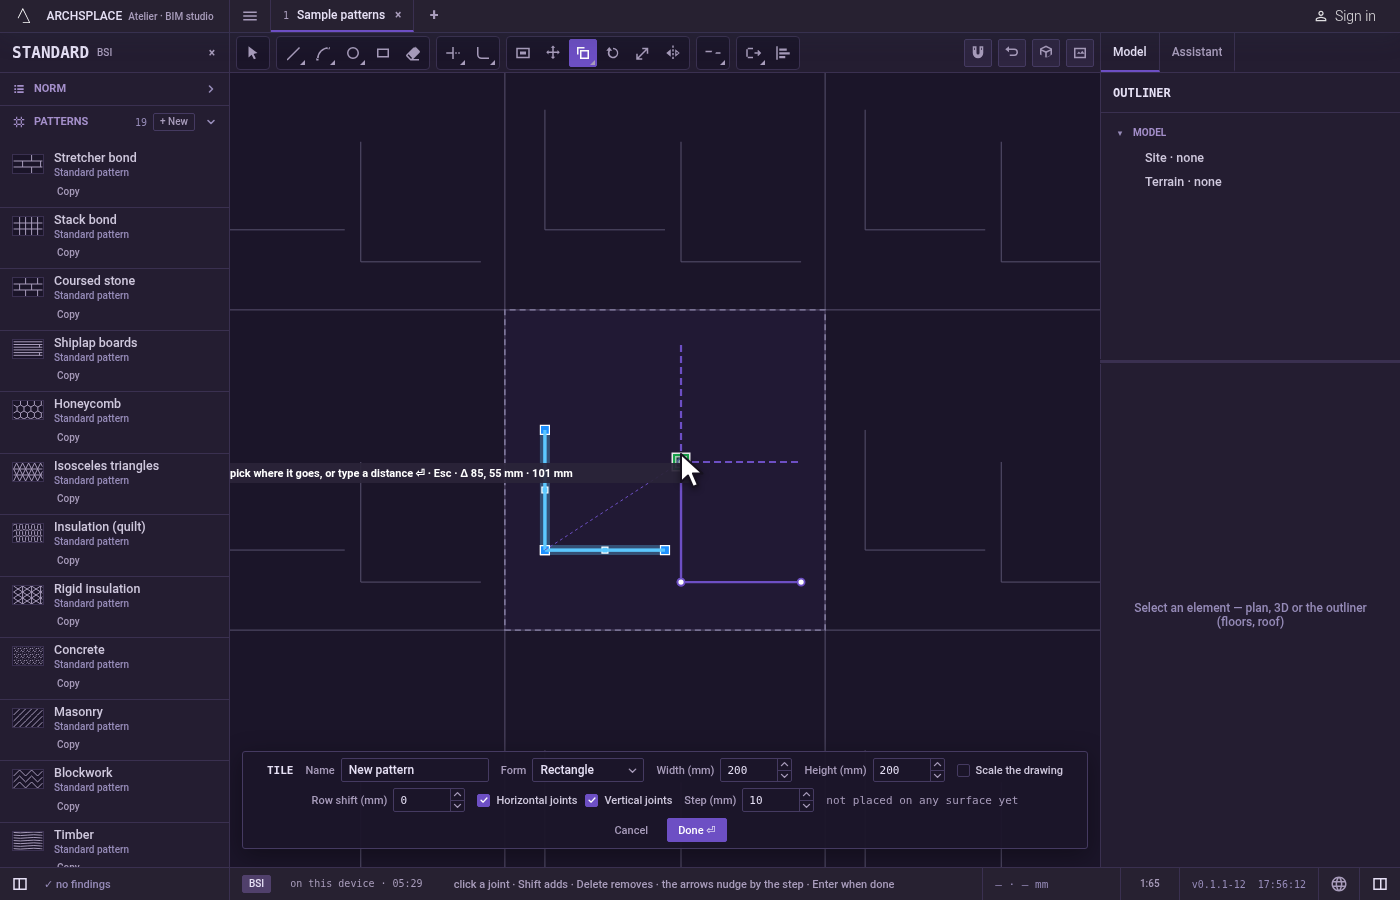Select the Rotate tool

(x=613, y=53)
